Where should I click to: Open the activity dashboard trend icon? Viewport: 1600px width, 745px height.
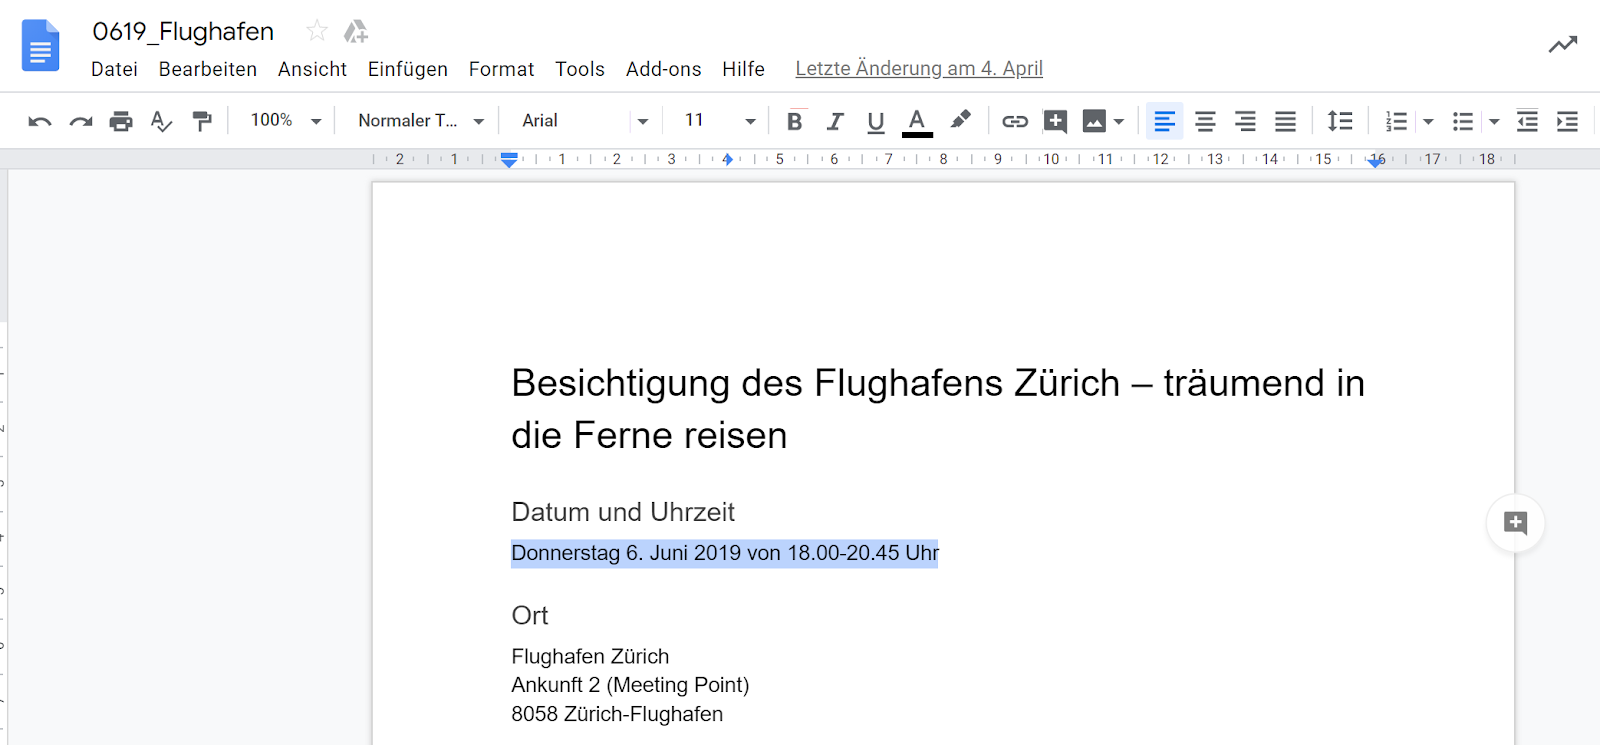pyautogui.click(x=1563, y=44)
